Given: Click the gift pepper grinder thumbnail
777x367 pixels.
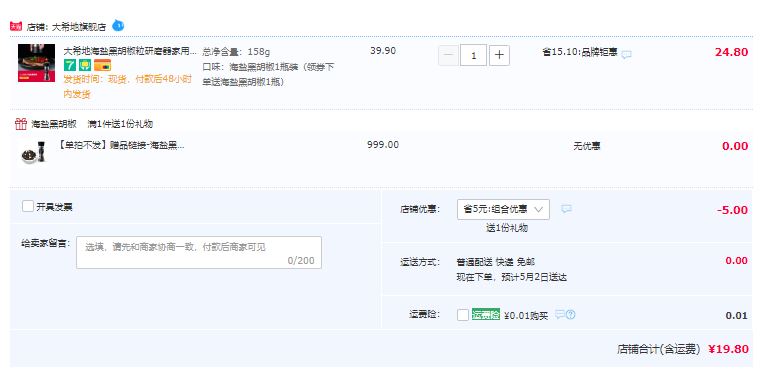Looking at the screenshot, I should pyautogui.click(x=34, y=153).
